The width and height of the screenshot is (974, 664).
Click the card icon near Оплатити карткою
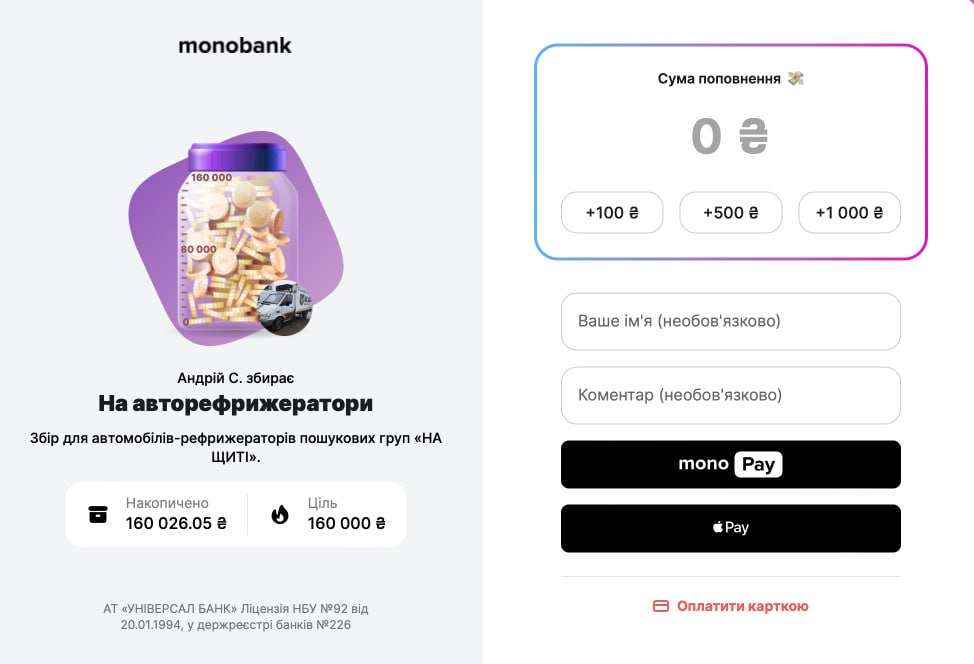660,606
